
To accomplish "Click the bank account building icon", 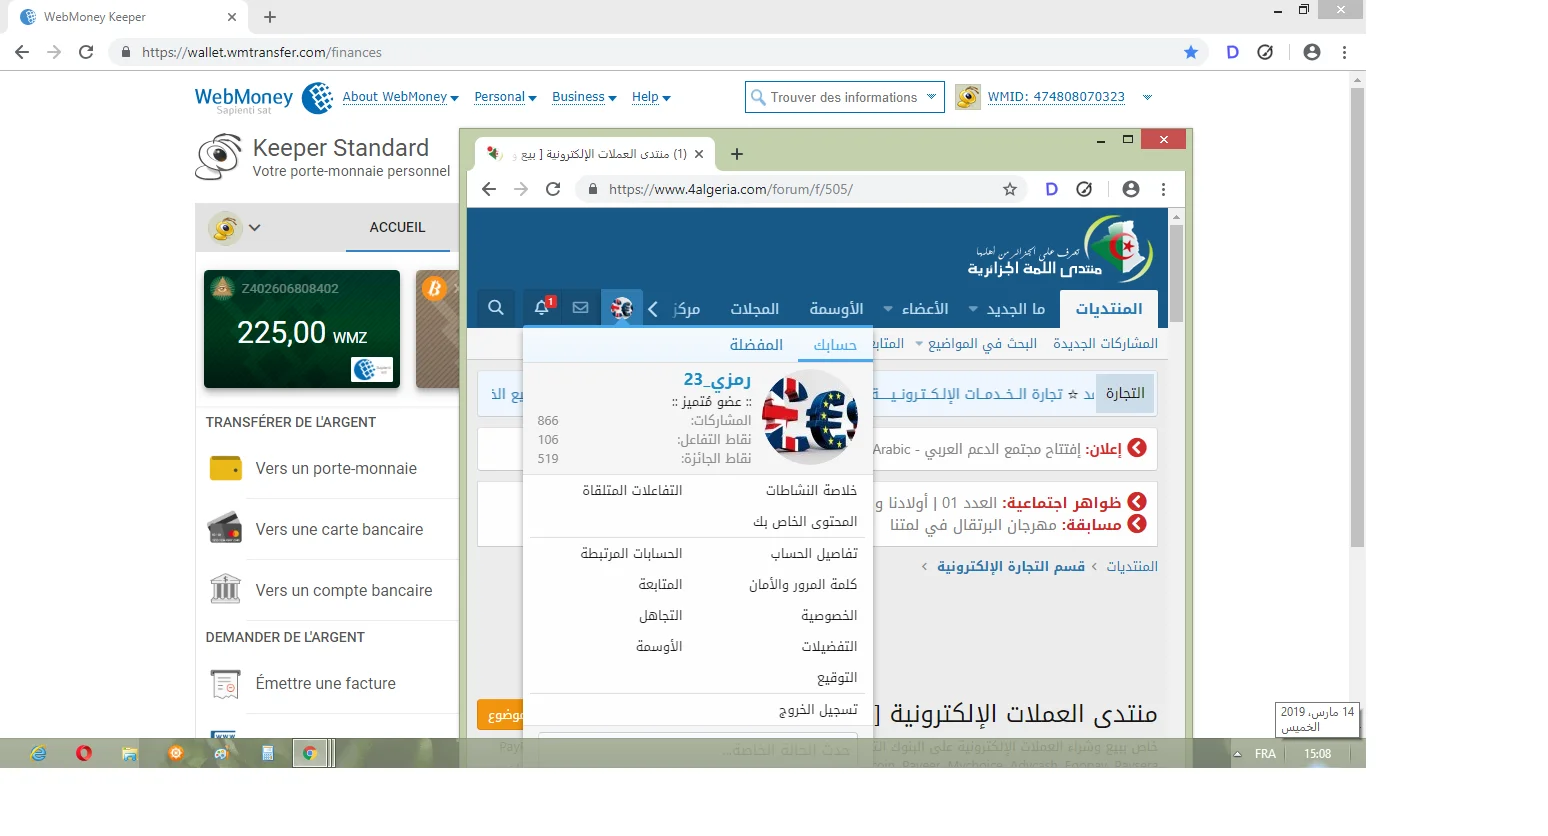I will coord(225,589).
